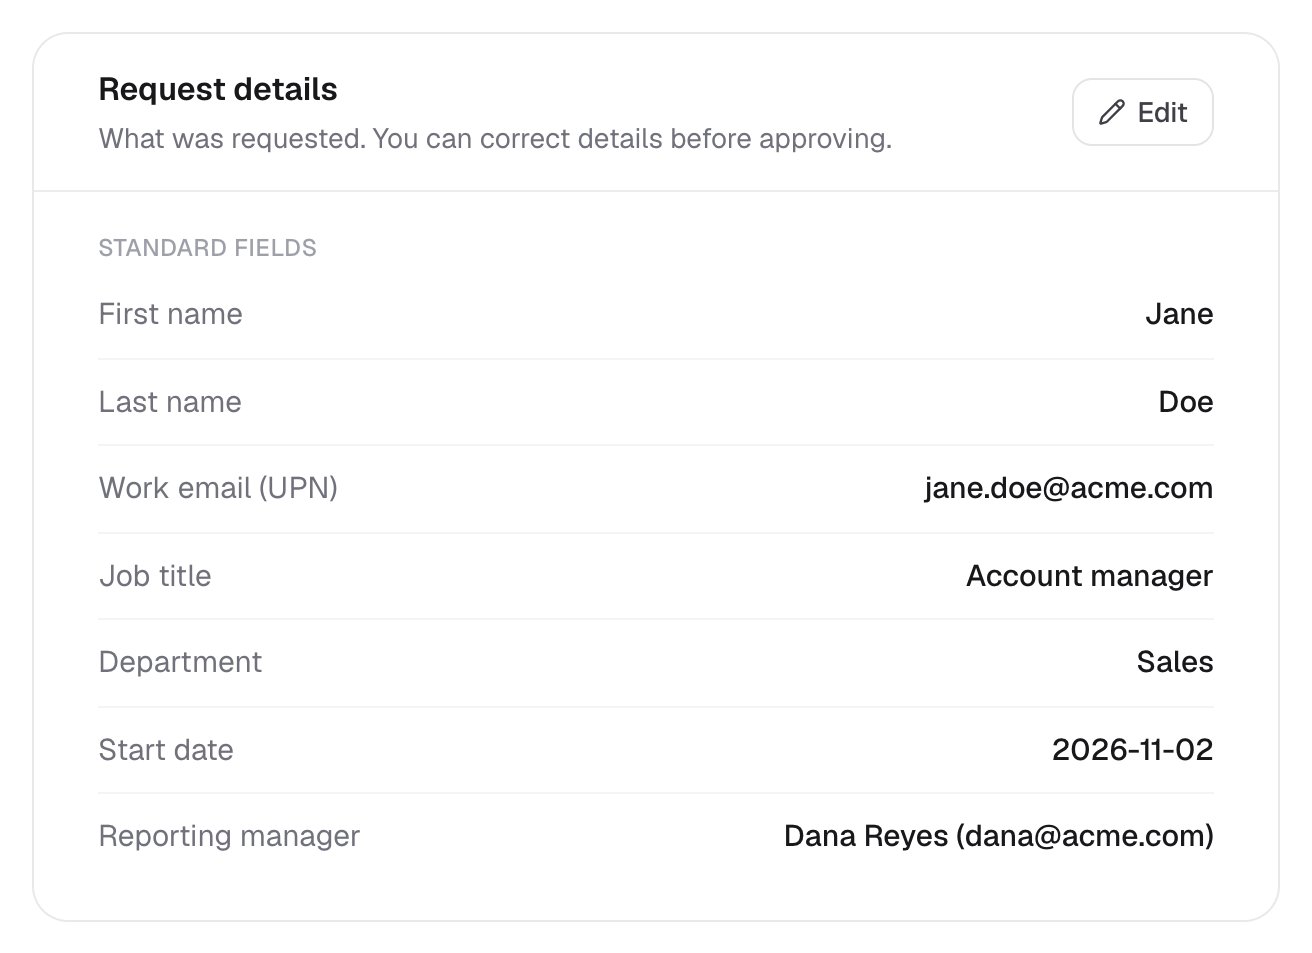
Task: Select the last name value "Doe"
Action: tap(1186, 402)
